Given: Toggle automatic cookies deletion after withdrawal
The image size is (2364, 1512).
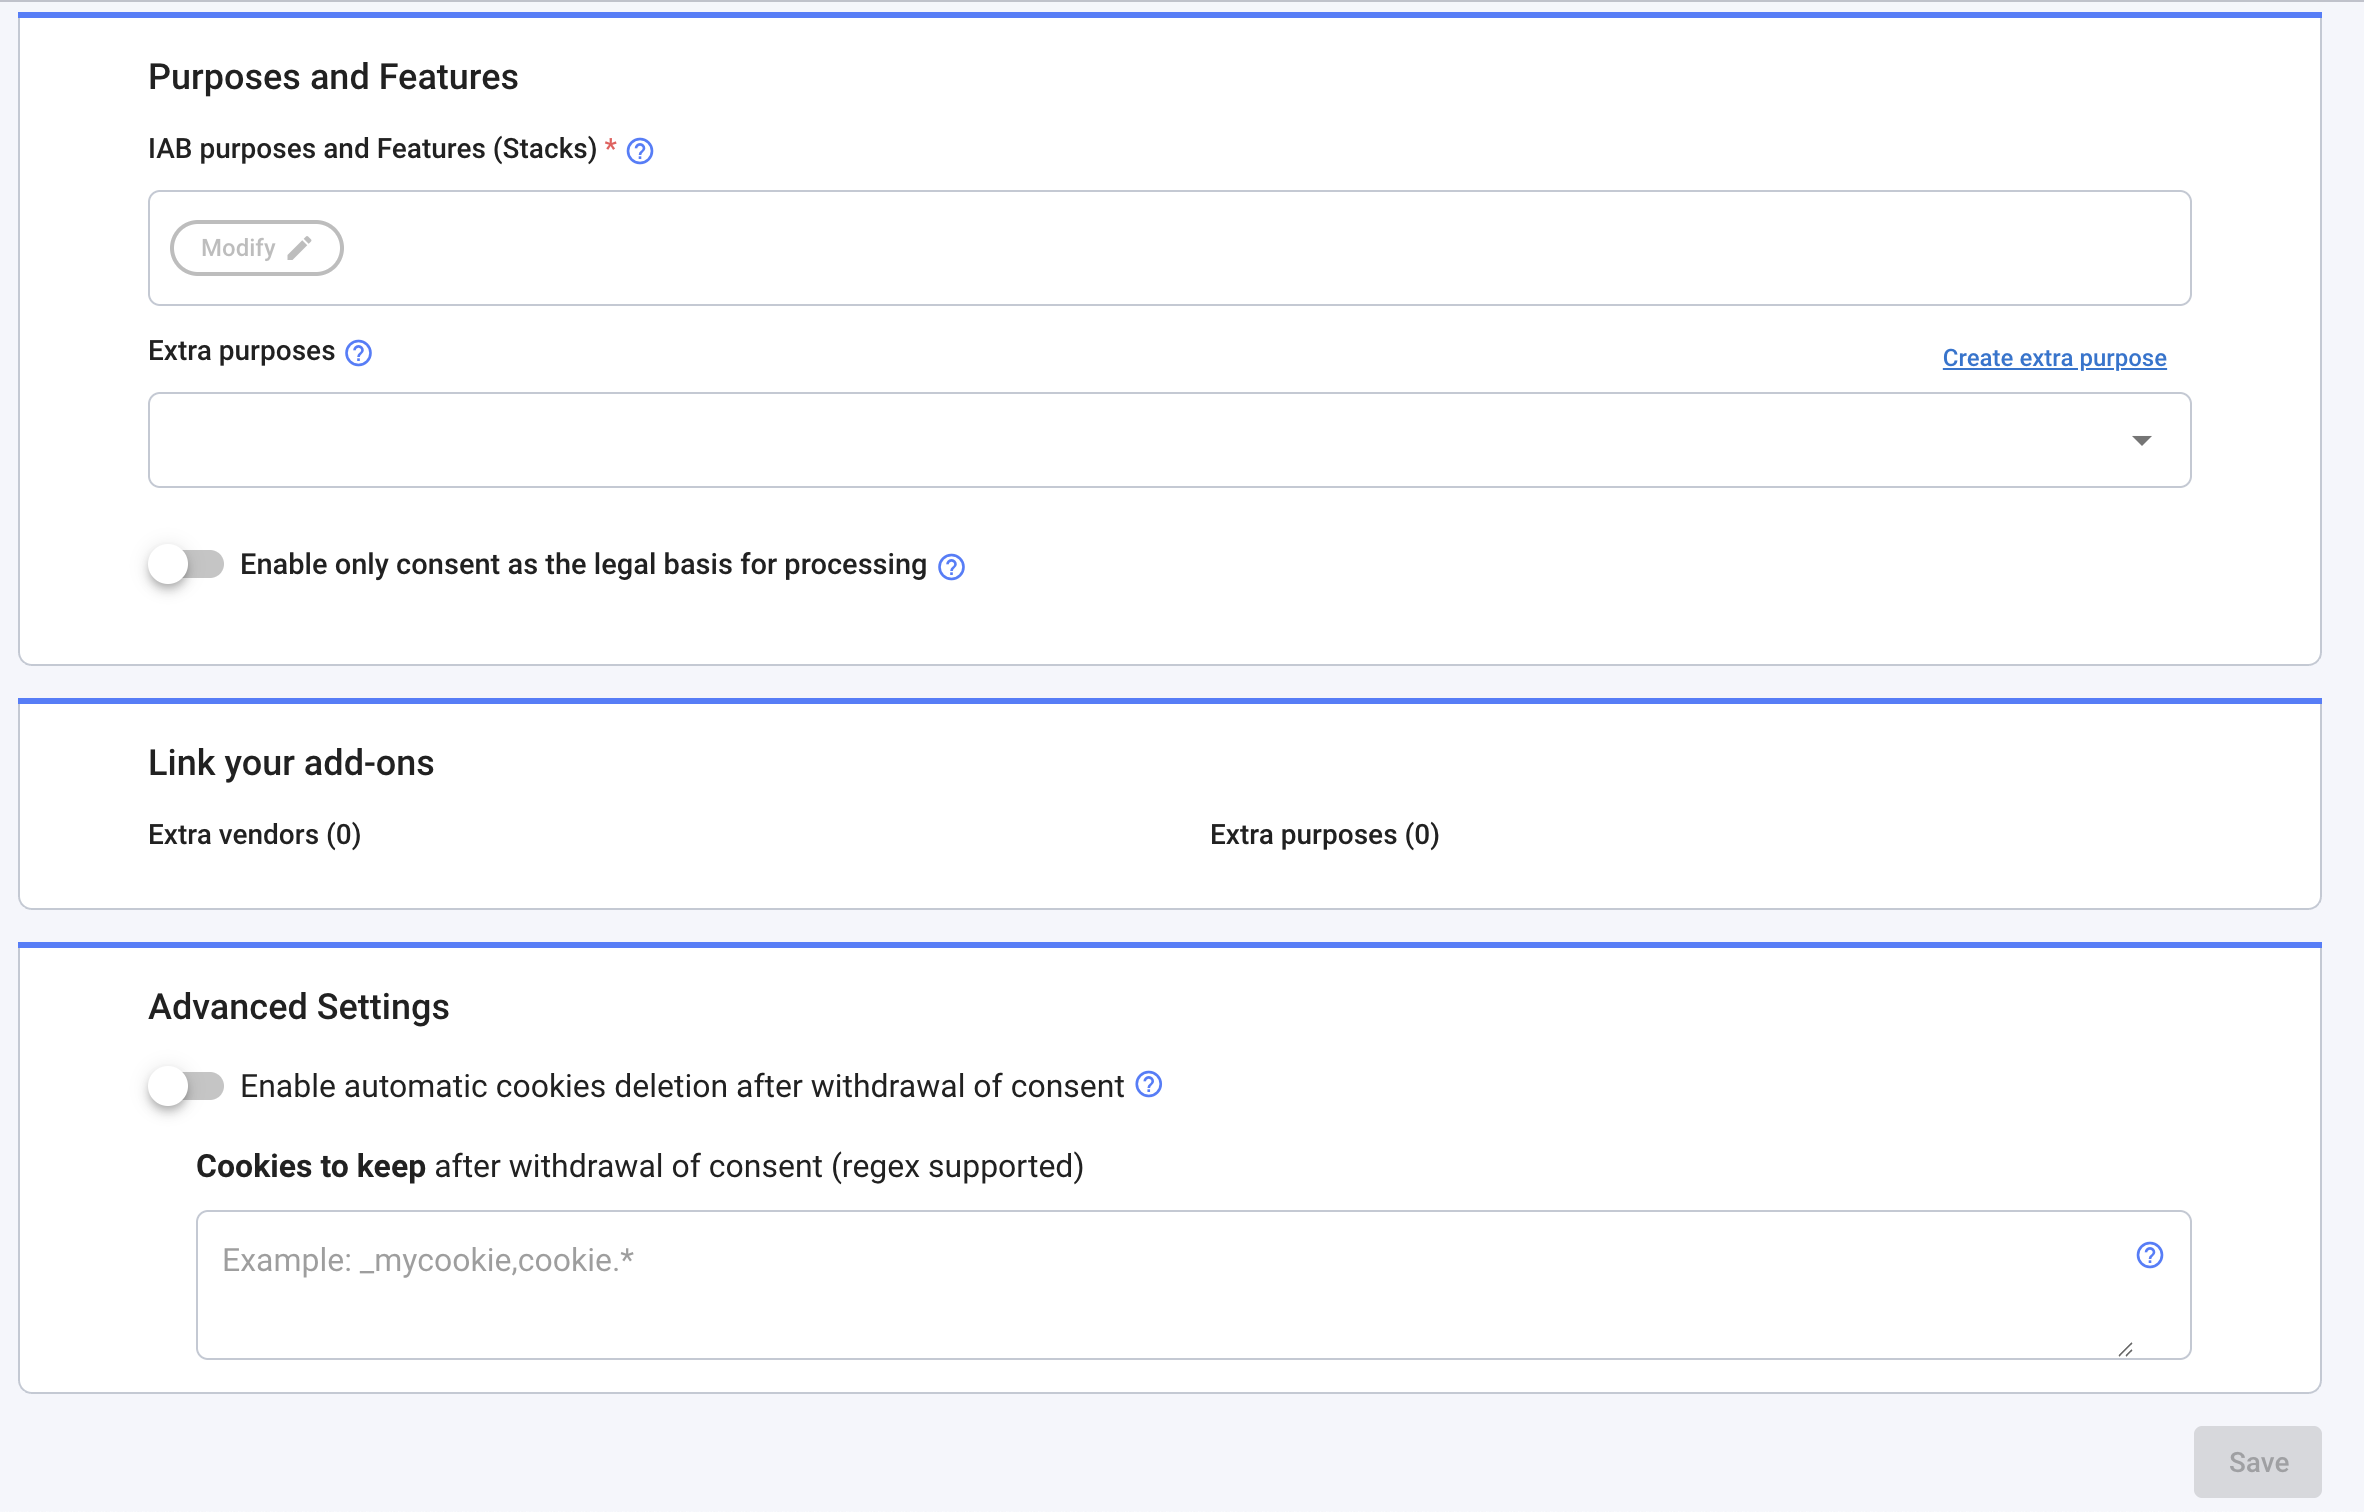Looking at the screenshot, I should [x=186, y=1087].
